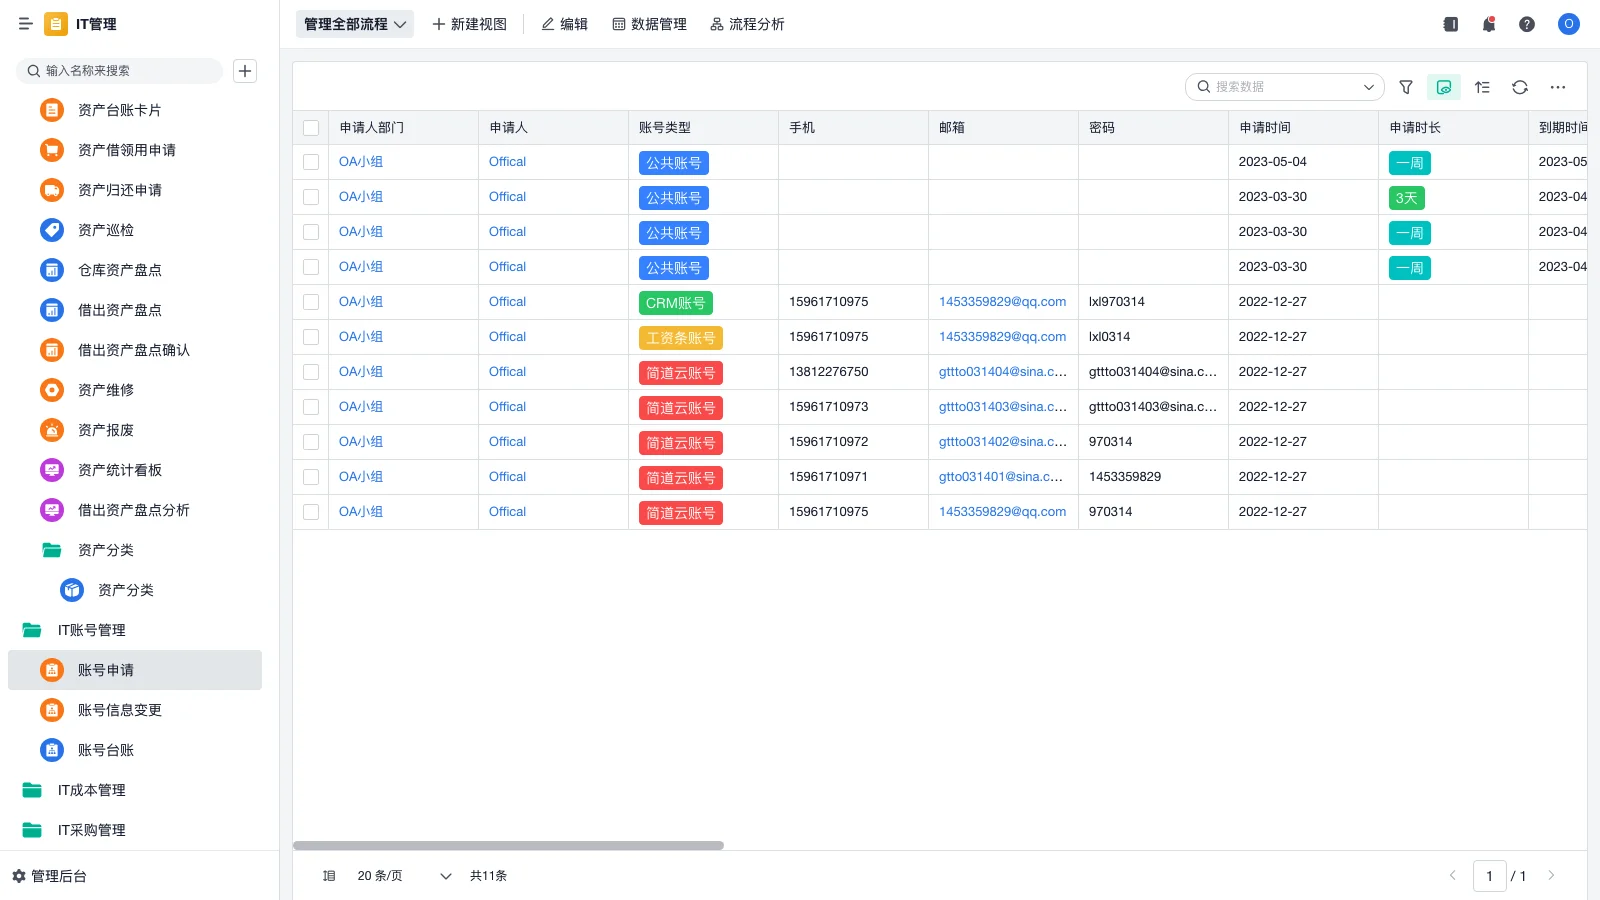Select 账号台账 in the sidebar
The height and width of the screenshot is (900, 1600).
(106, 750)
